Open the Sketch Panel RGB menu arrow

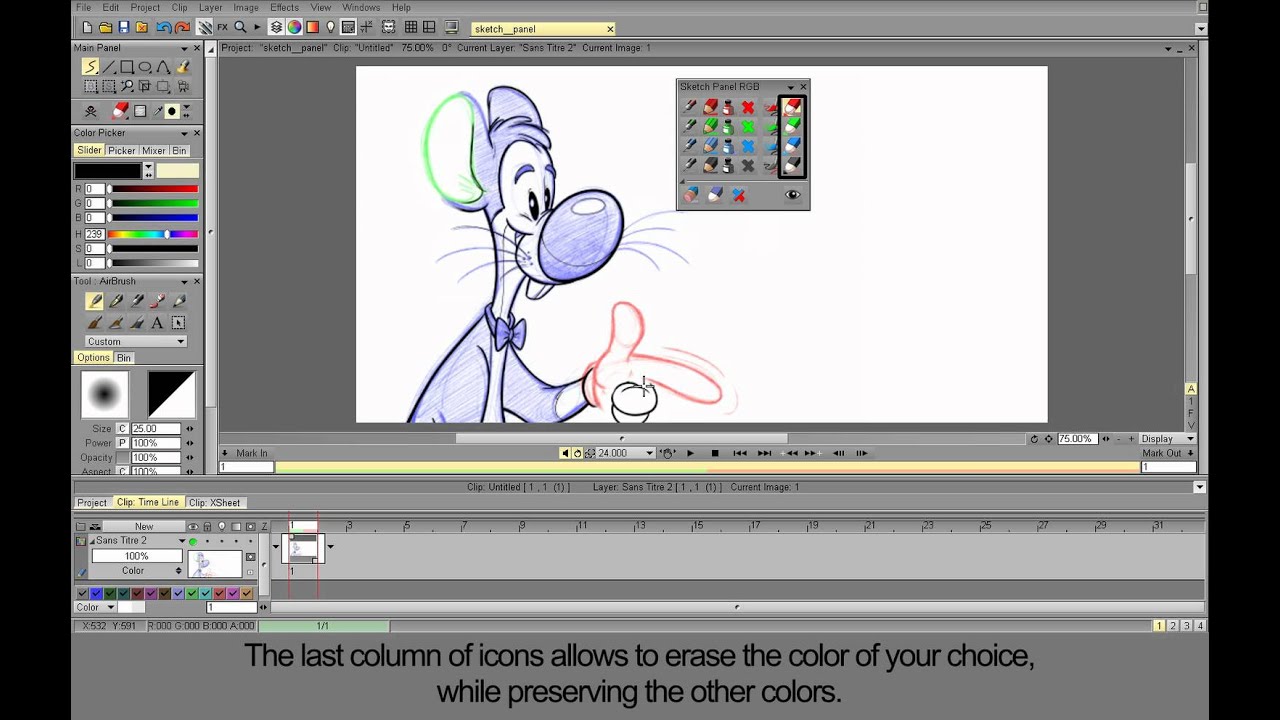[x=790, y=87]
